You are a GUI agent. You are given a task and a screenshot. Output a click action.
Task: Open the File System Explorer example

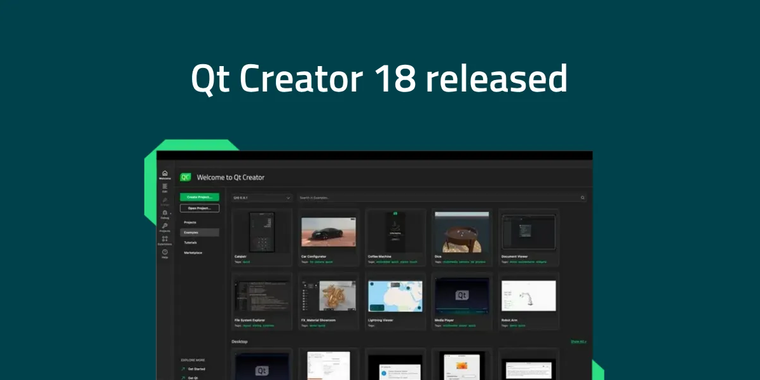point(262,301)
